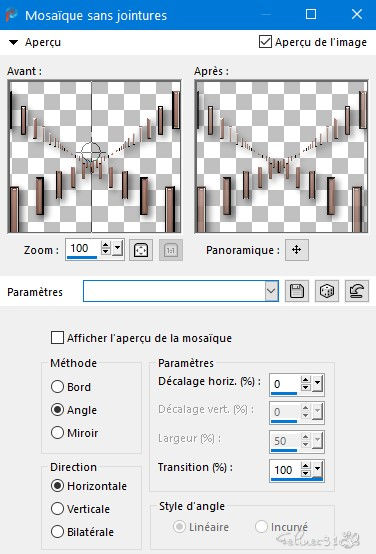Enable Afficher l'aperçu de la mosaïque
Image resolution: width=376 pixels, height=554 pixels.
tap(57, 337)
